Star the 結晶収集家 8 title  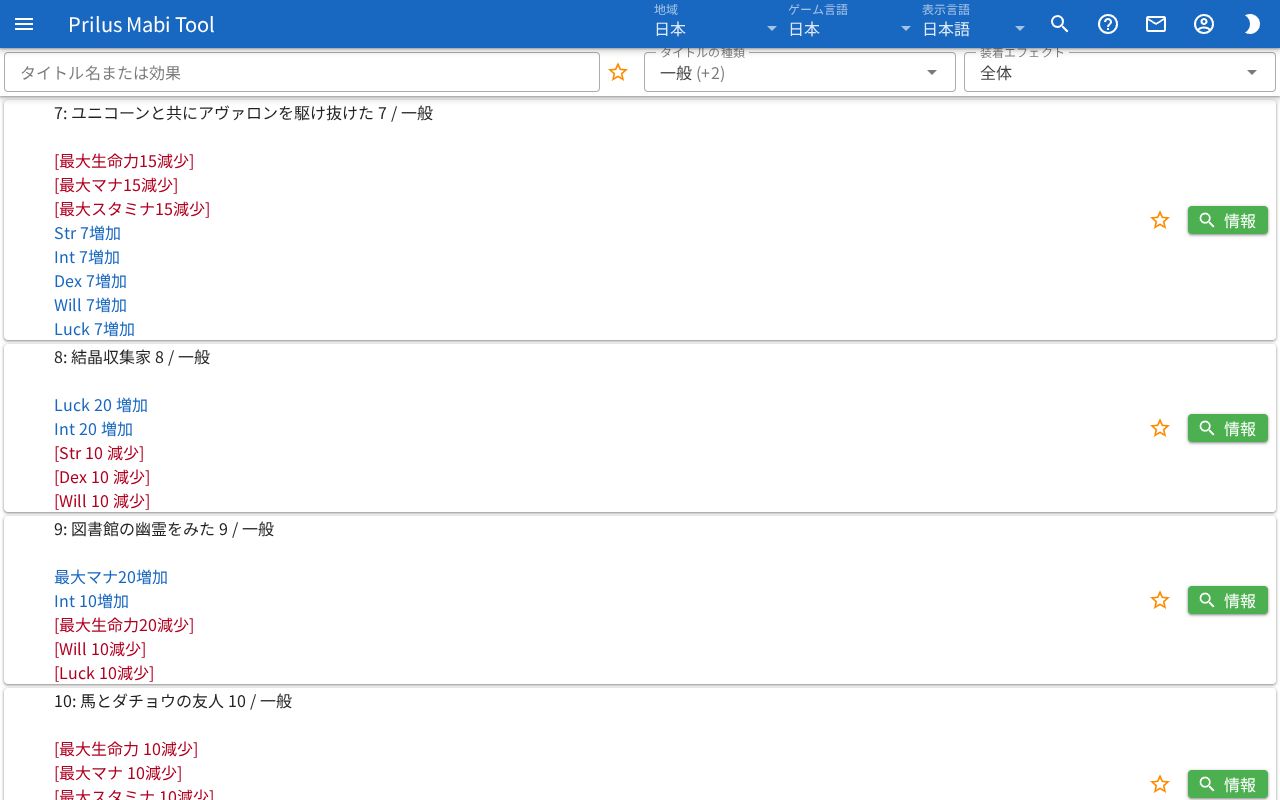pos(1160,428)
